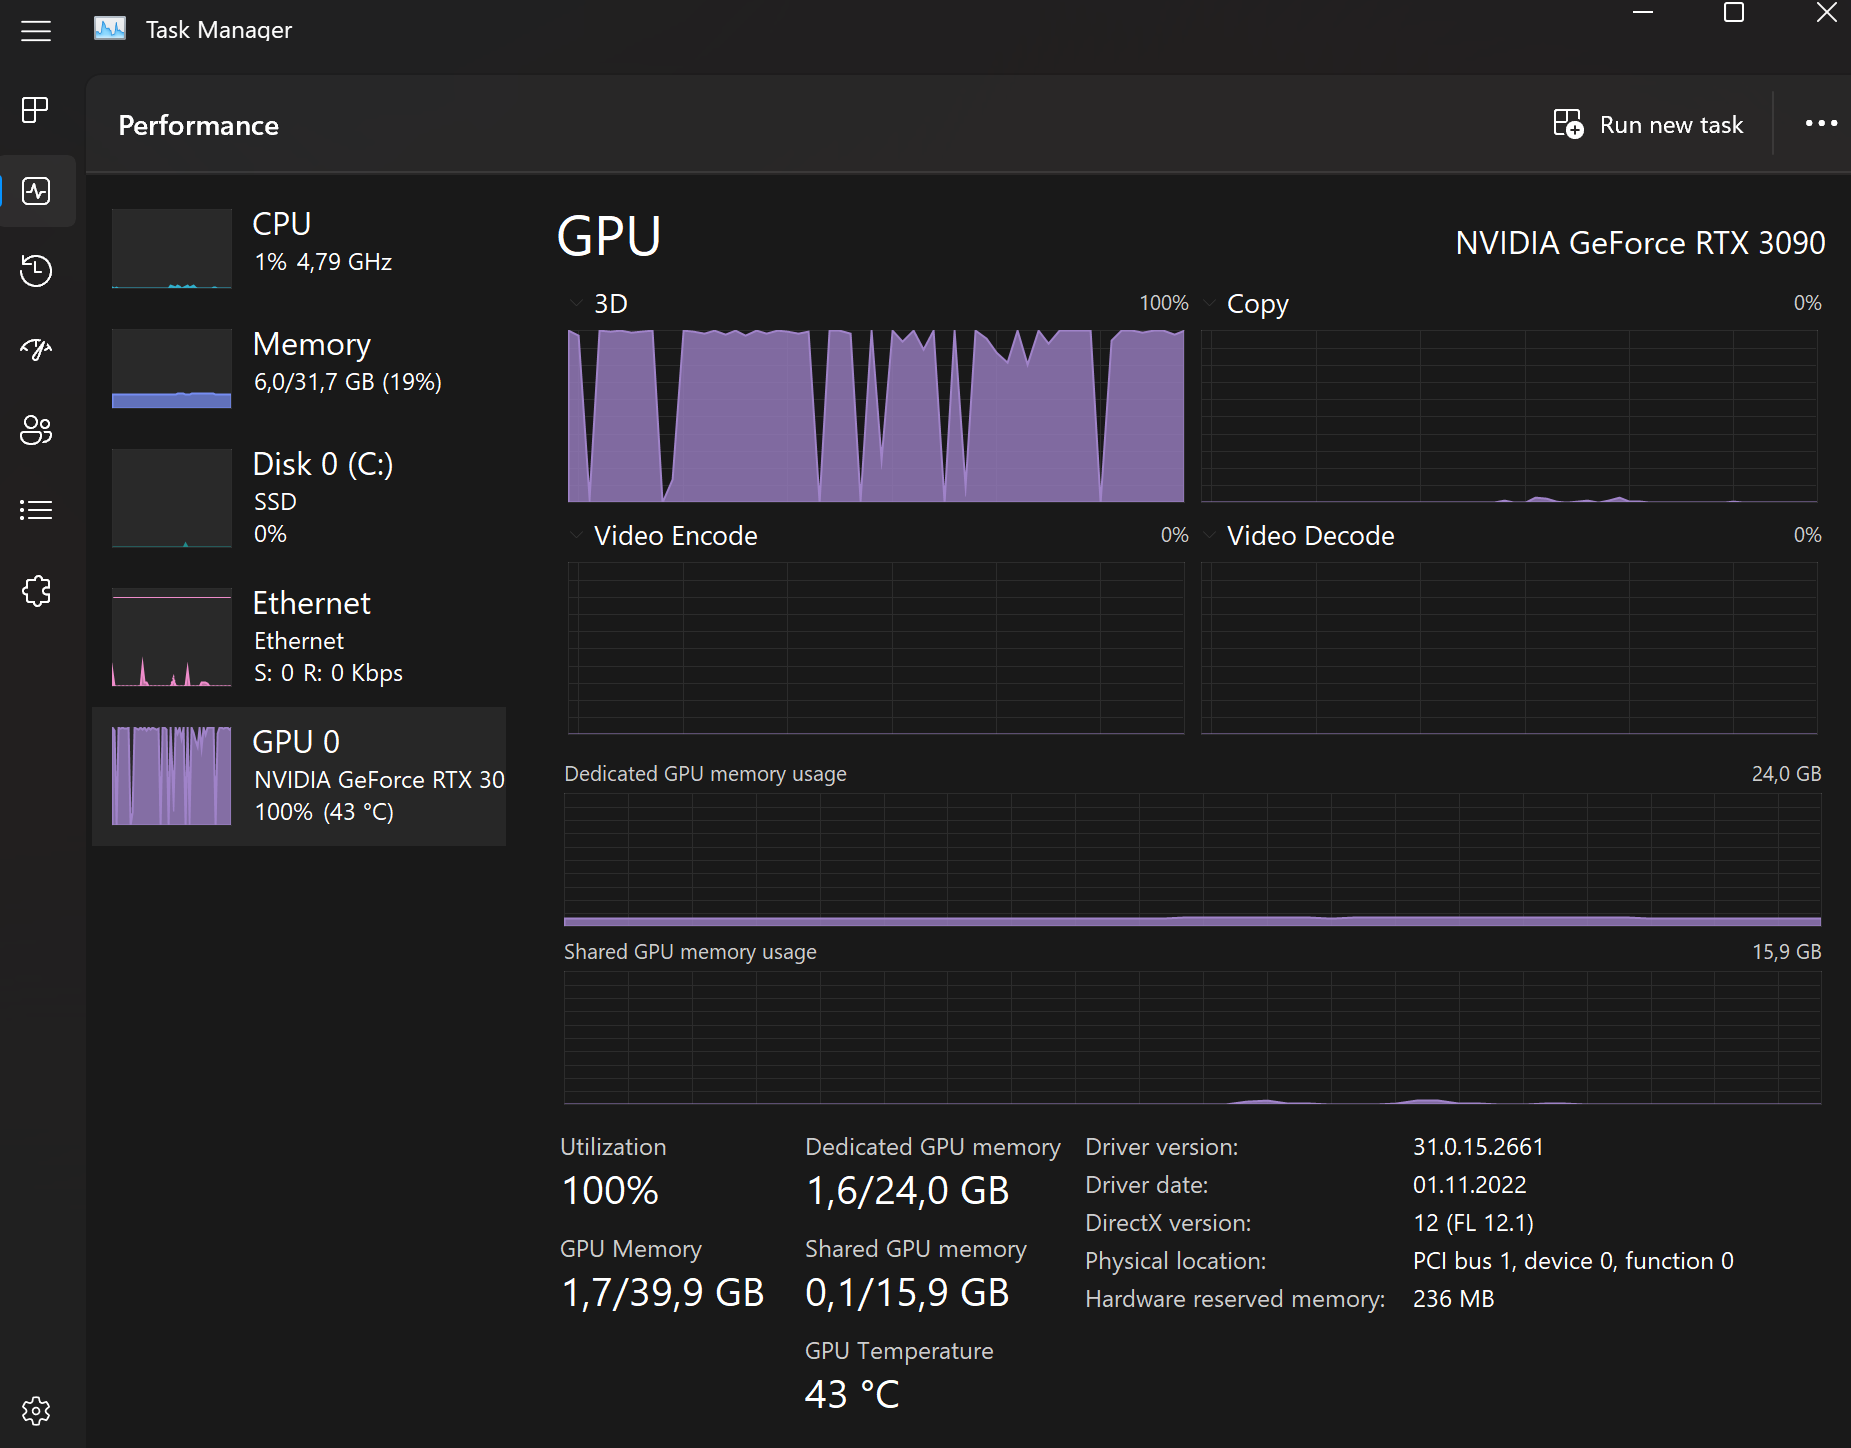
Task: Select the GPU 0 entry
Action: pos(299,776)
